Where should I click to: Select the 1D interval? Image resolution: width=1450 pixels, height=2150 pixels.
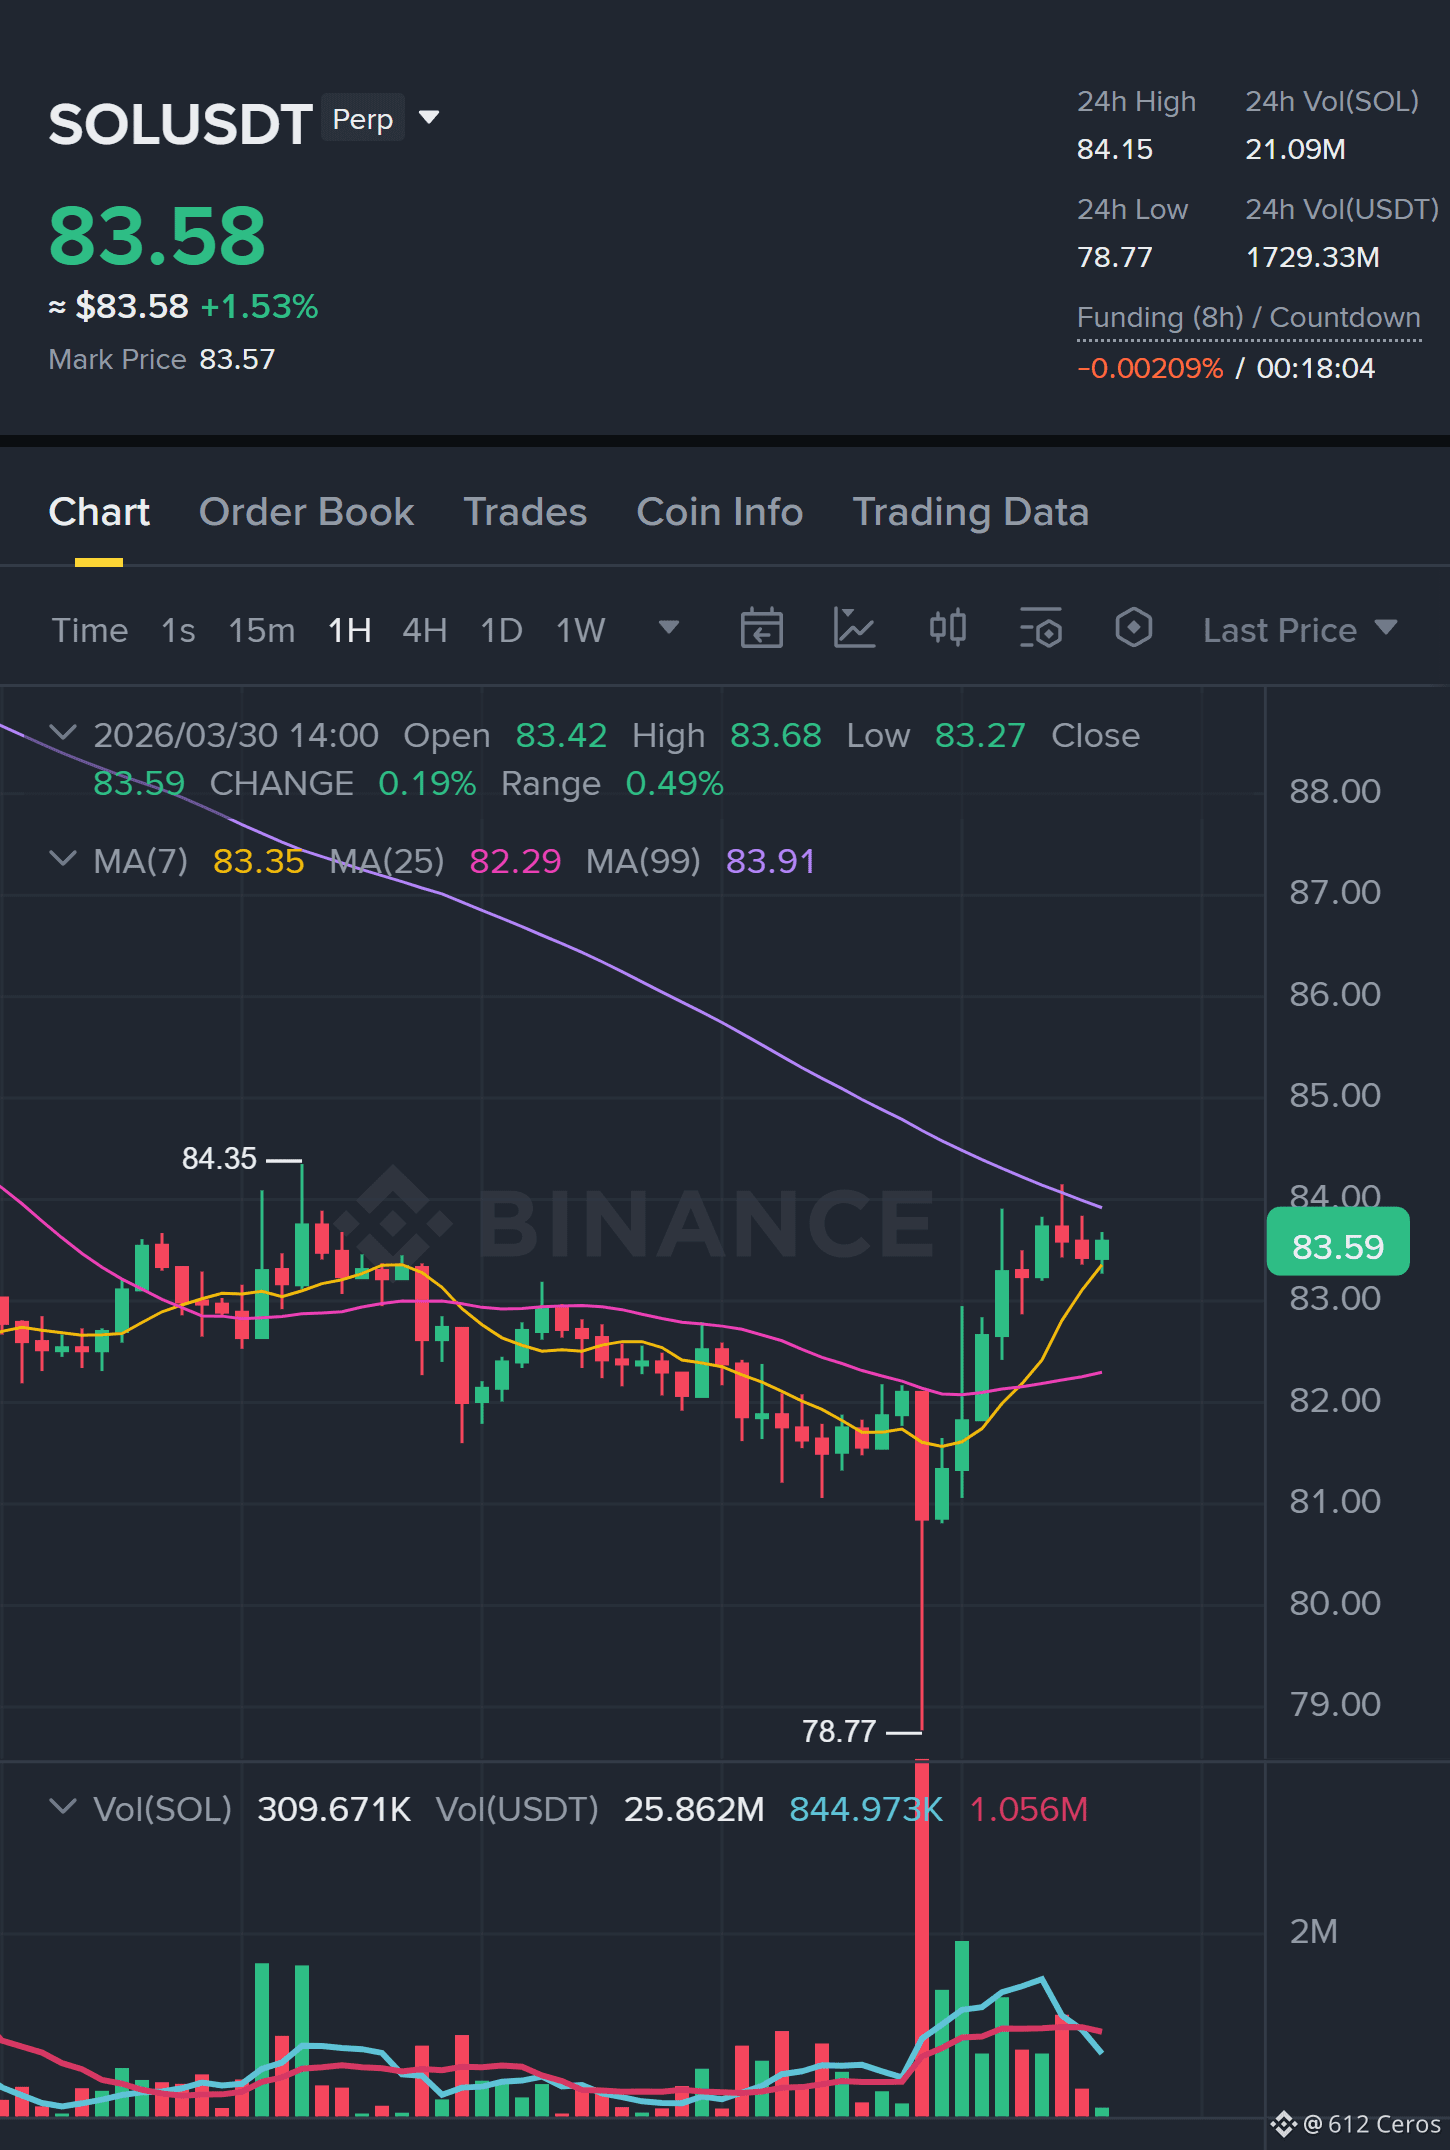501,630
